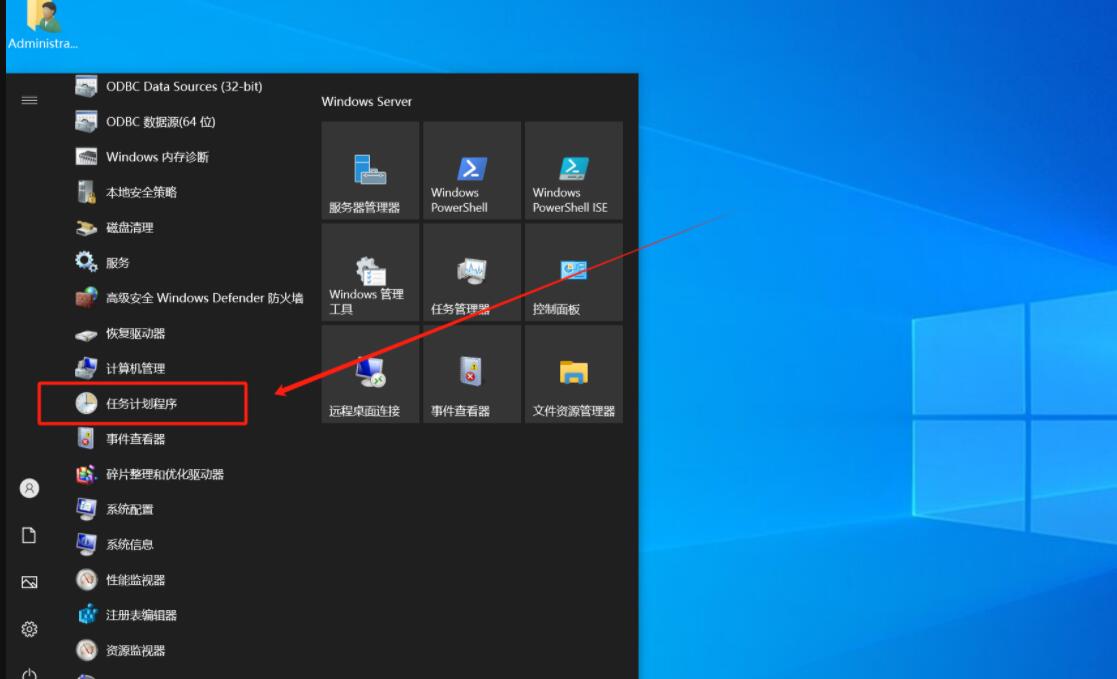Click the 服务 entry in app list
1117x679 pixels.
(x=117, y=263)
